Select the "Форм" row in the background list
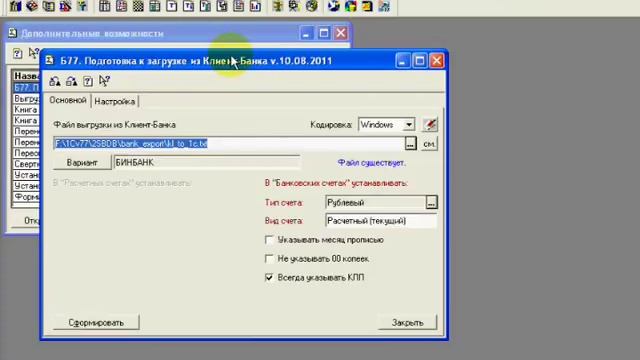The image size is (640, 360). [x=26, y=197]
